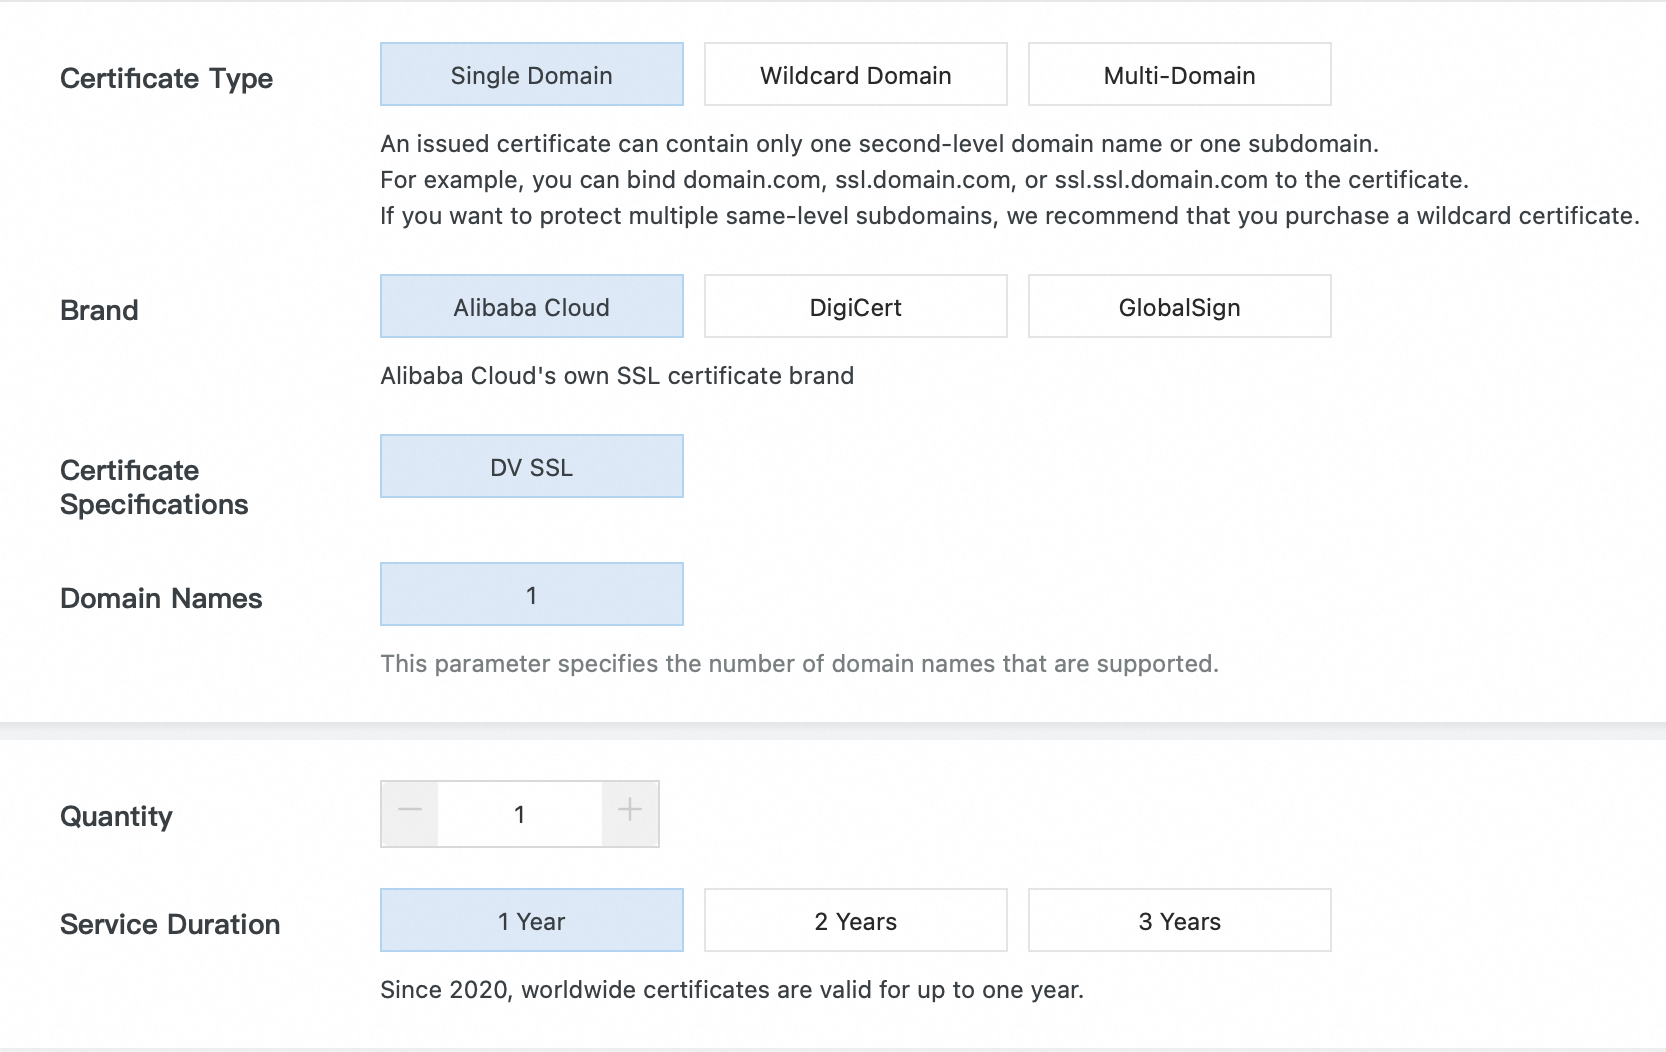Click the Brand label text

(x=99, y=310)
